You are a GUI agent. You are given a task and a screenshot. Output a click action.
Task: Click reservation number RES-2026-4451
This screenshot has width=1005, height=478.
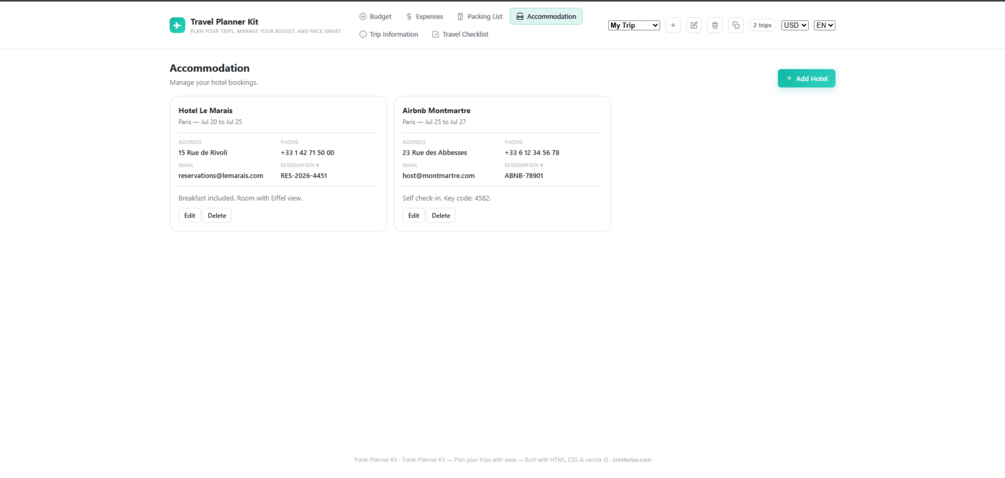pos(304,176)
